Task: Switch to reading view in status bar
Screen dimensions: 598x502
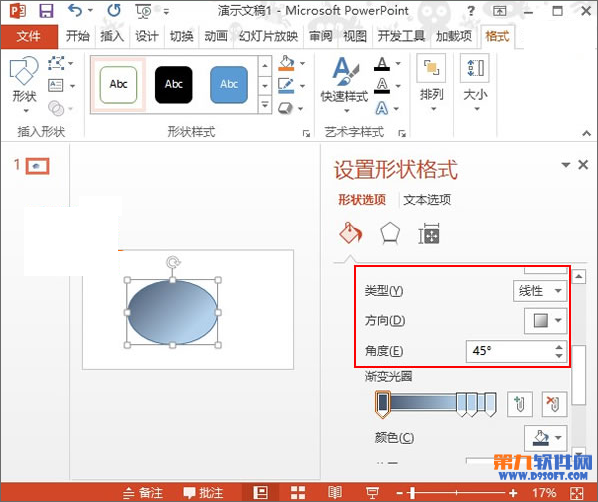Action: 334,492
